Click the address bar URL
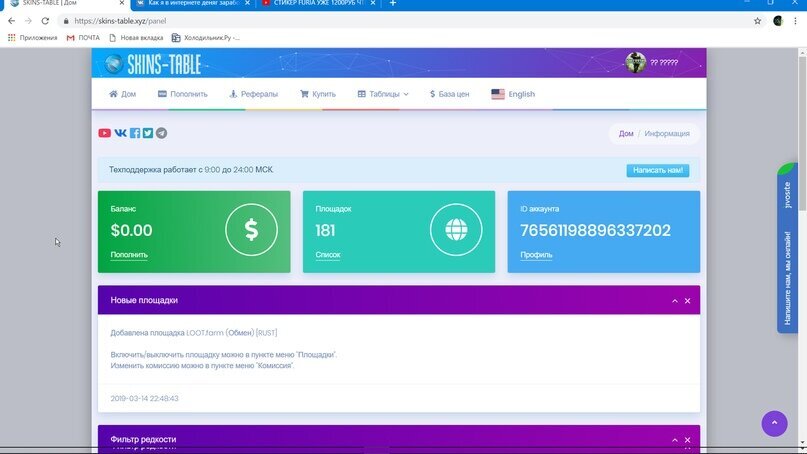This screenshot has height=454, width=807. pos(120,21)
